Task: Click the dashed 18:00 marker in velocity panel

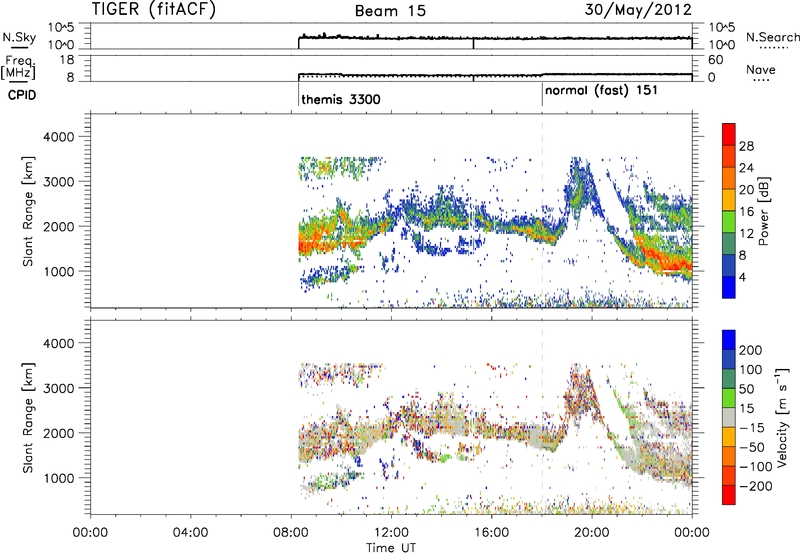Action: tap(542, 417)
